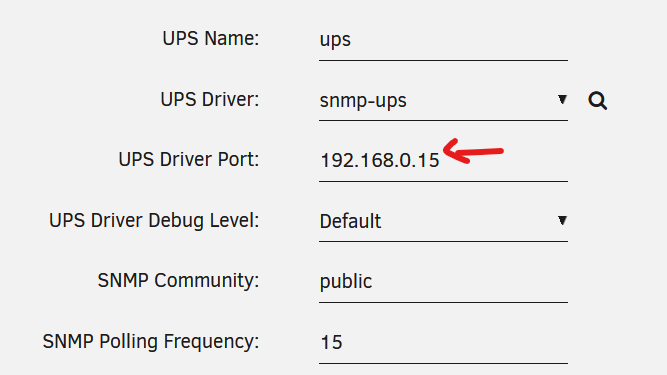Click the 'public' community value text

pos(346,282)
